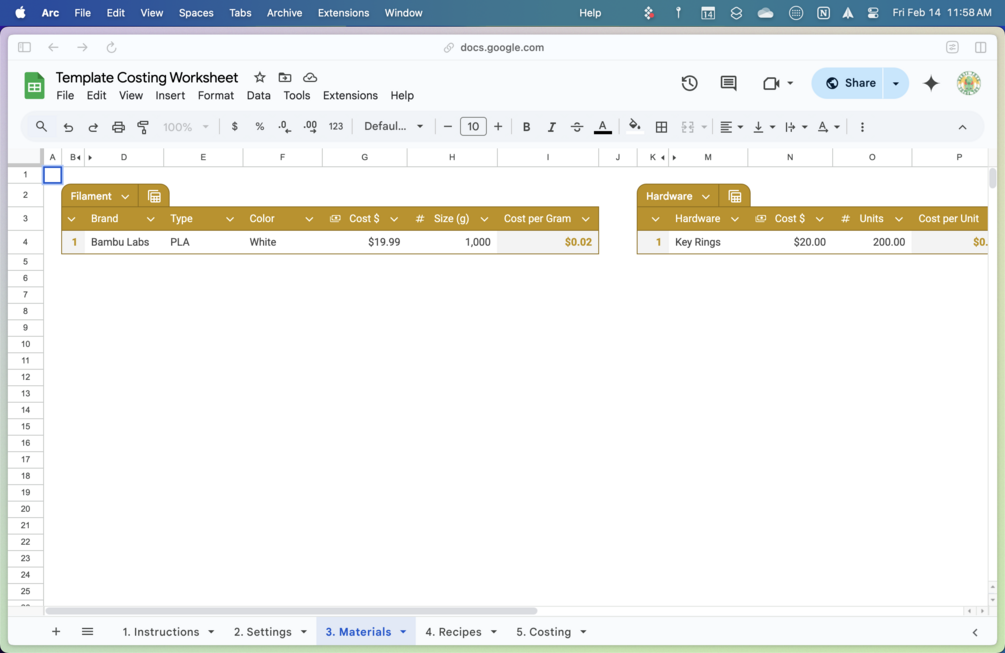Click the move to folder icon

pos(285,78)
